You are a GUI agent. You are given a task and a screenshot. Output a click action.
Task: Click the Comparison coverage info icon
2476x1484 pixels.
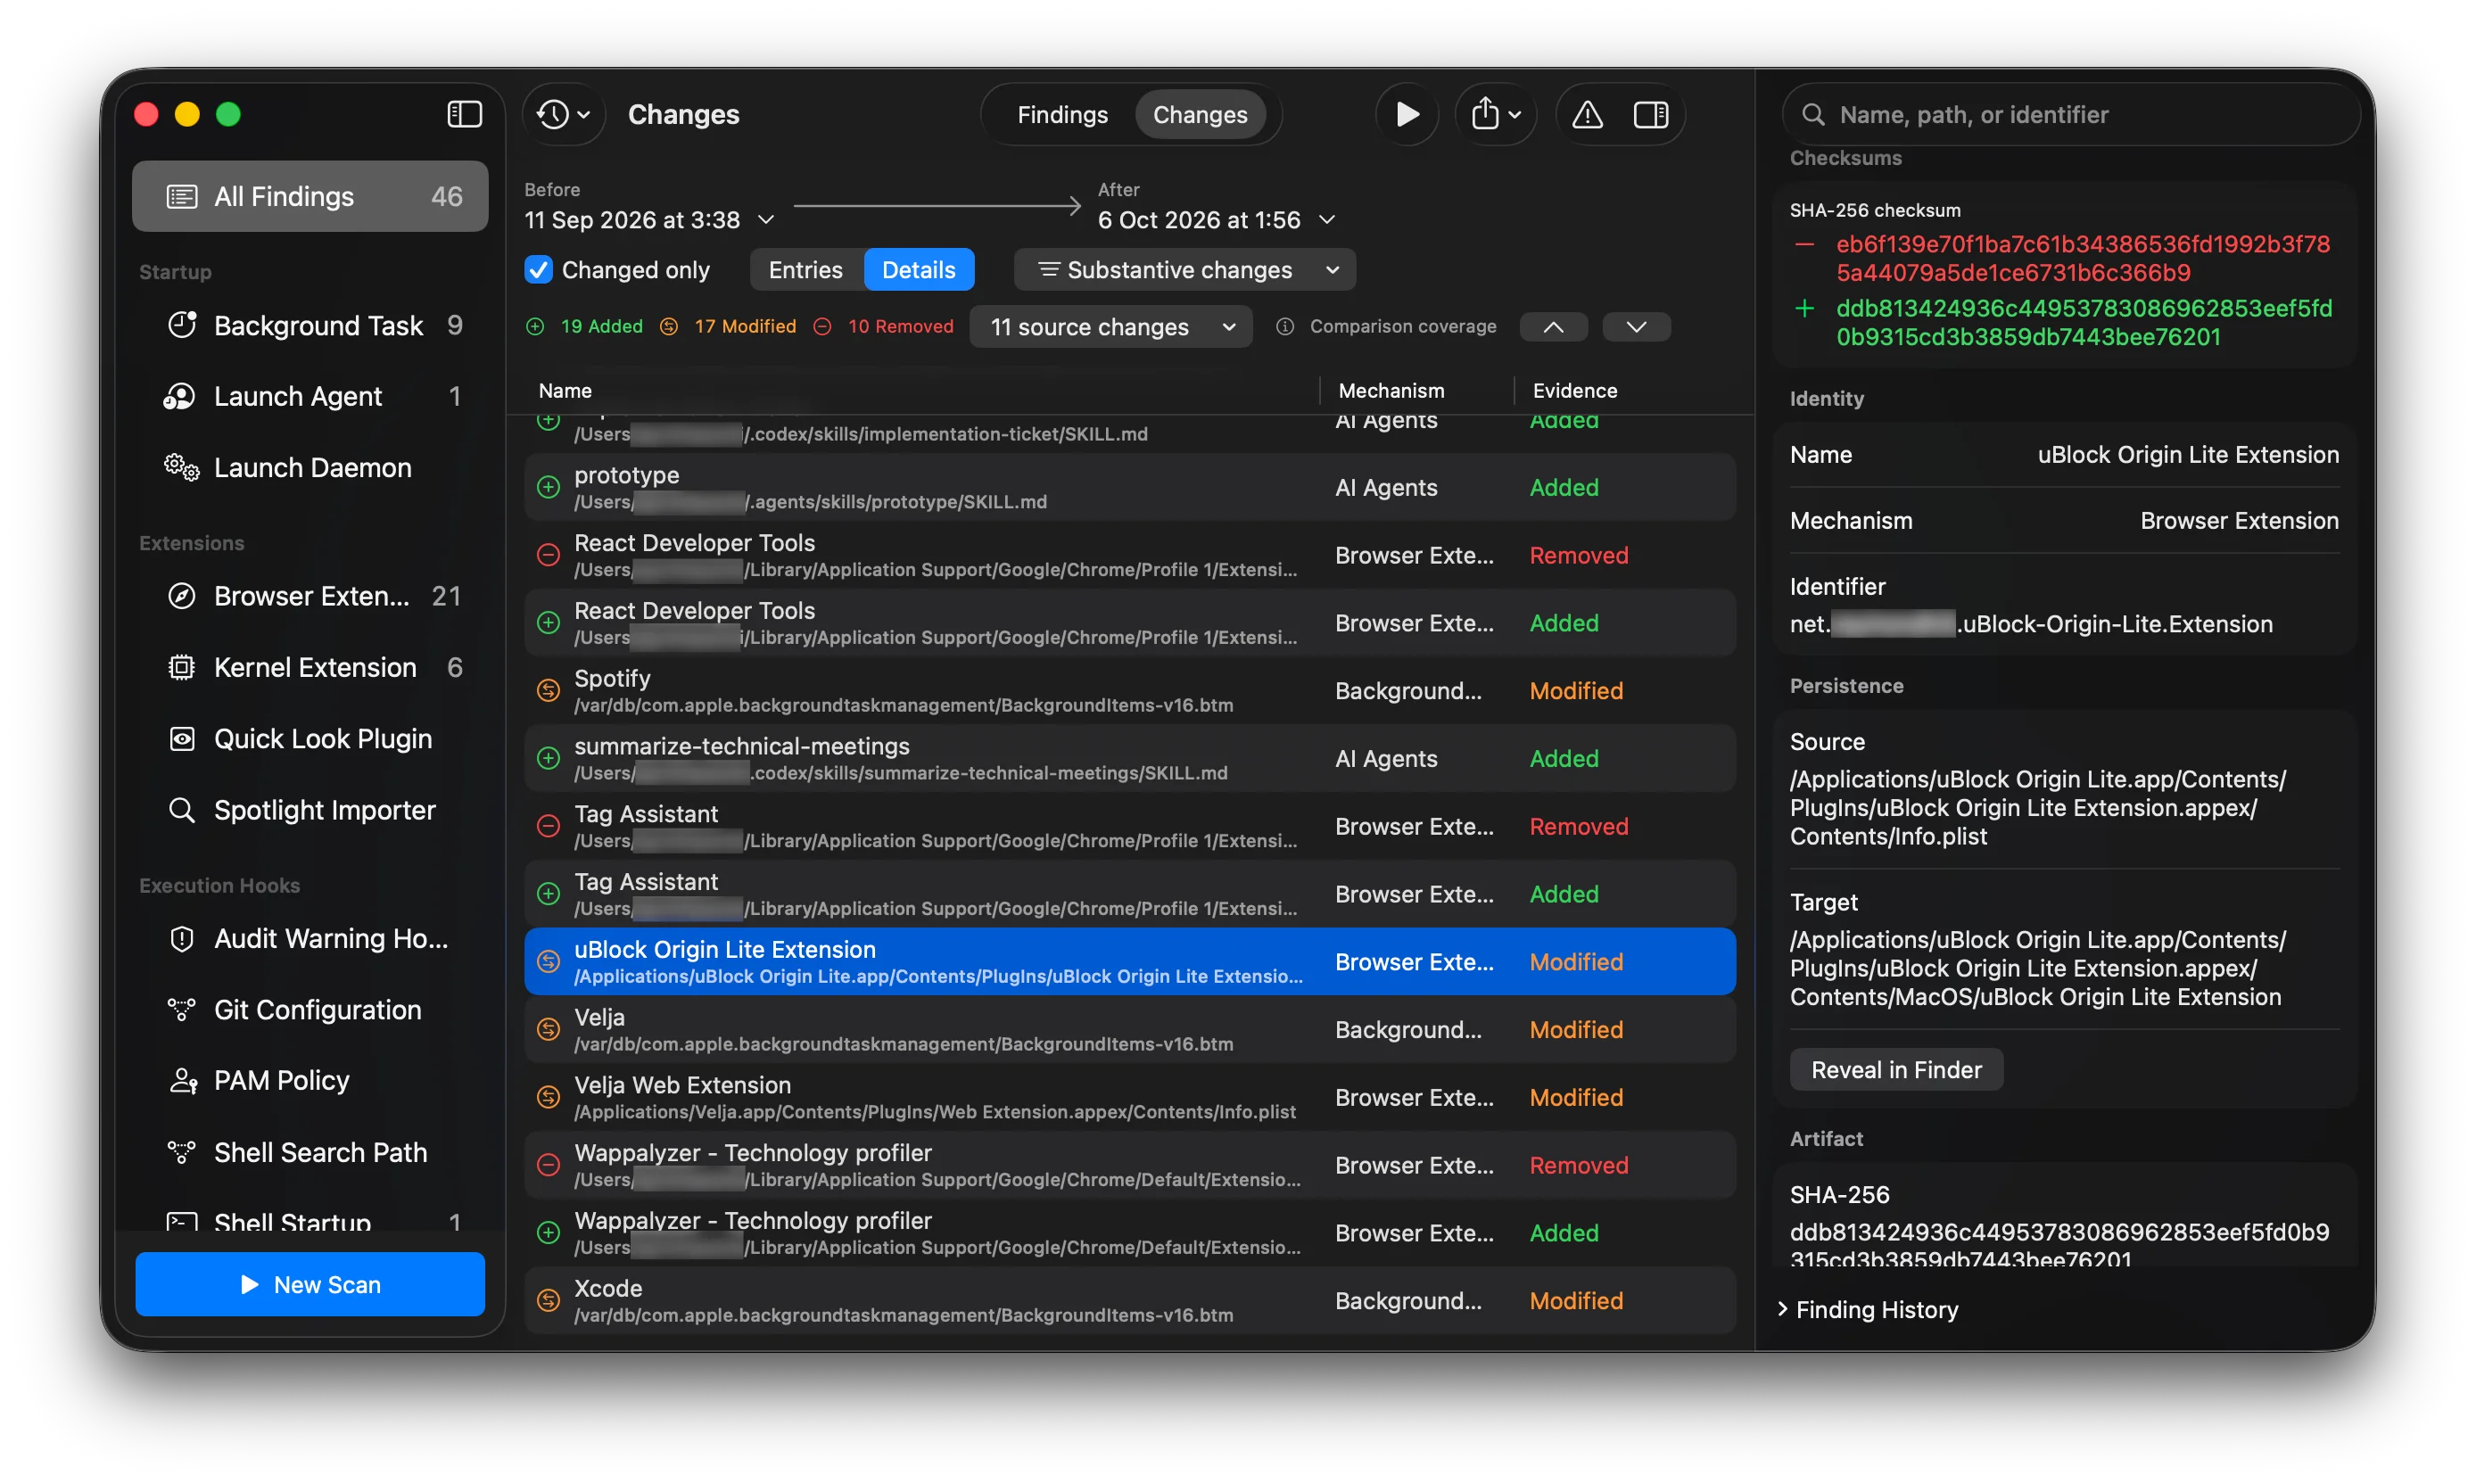1285,326
